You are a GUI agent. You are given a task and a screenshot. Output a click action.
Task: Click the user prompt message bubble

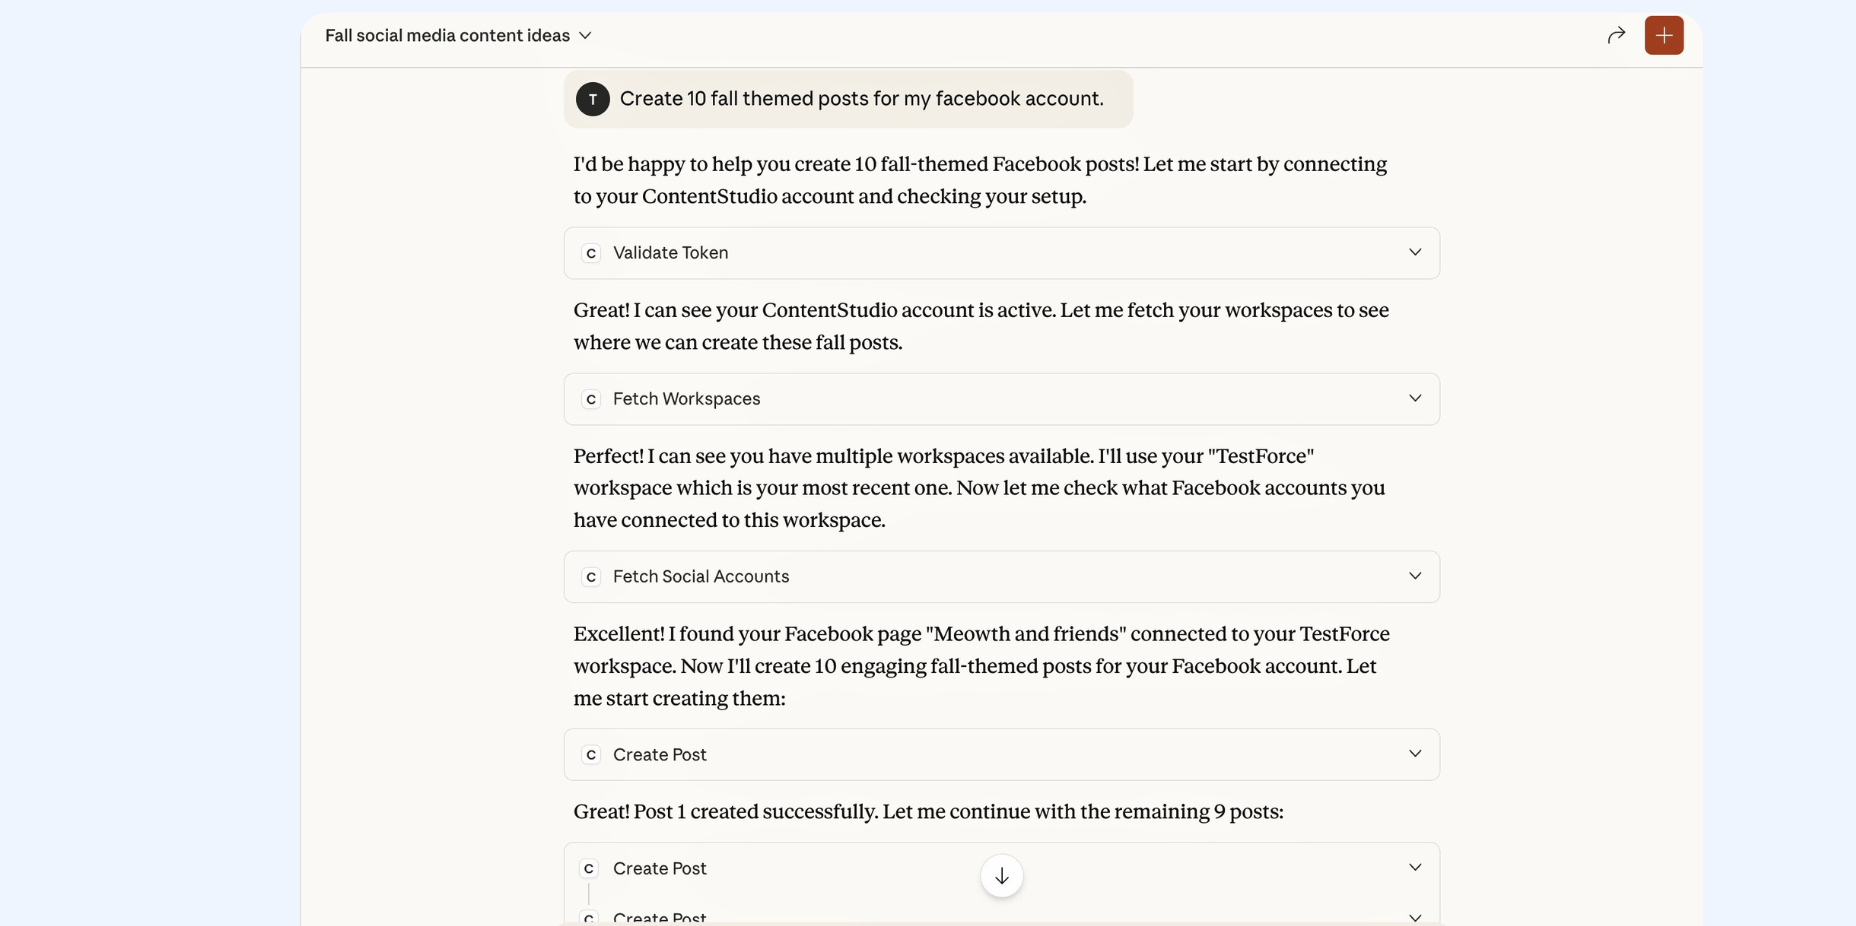point(861,99)
